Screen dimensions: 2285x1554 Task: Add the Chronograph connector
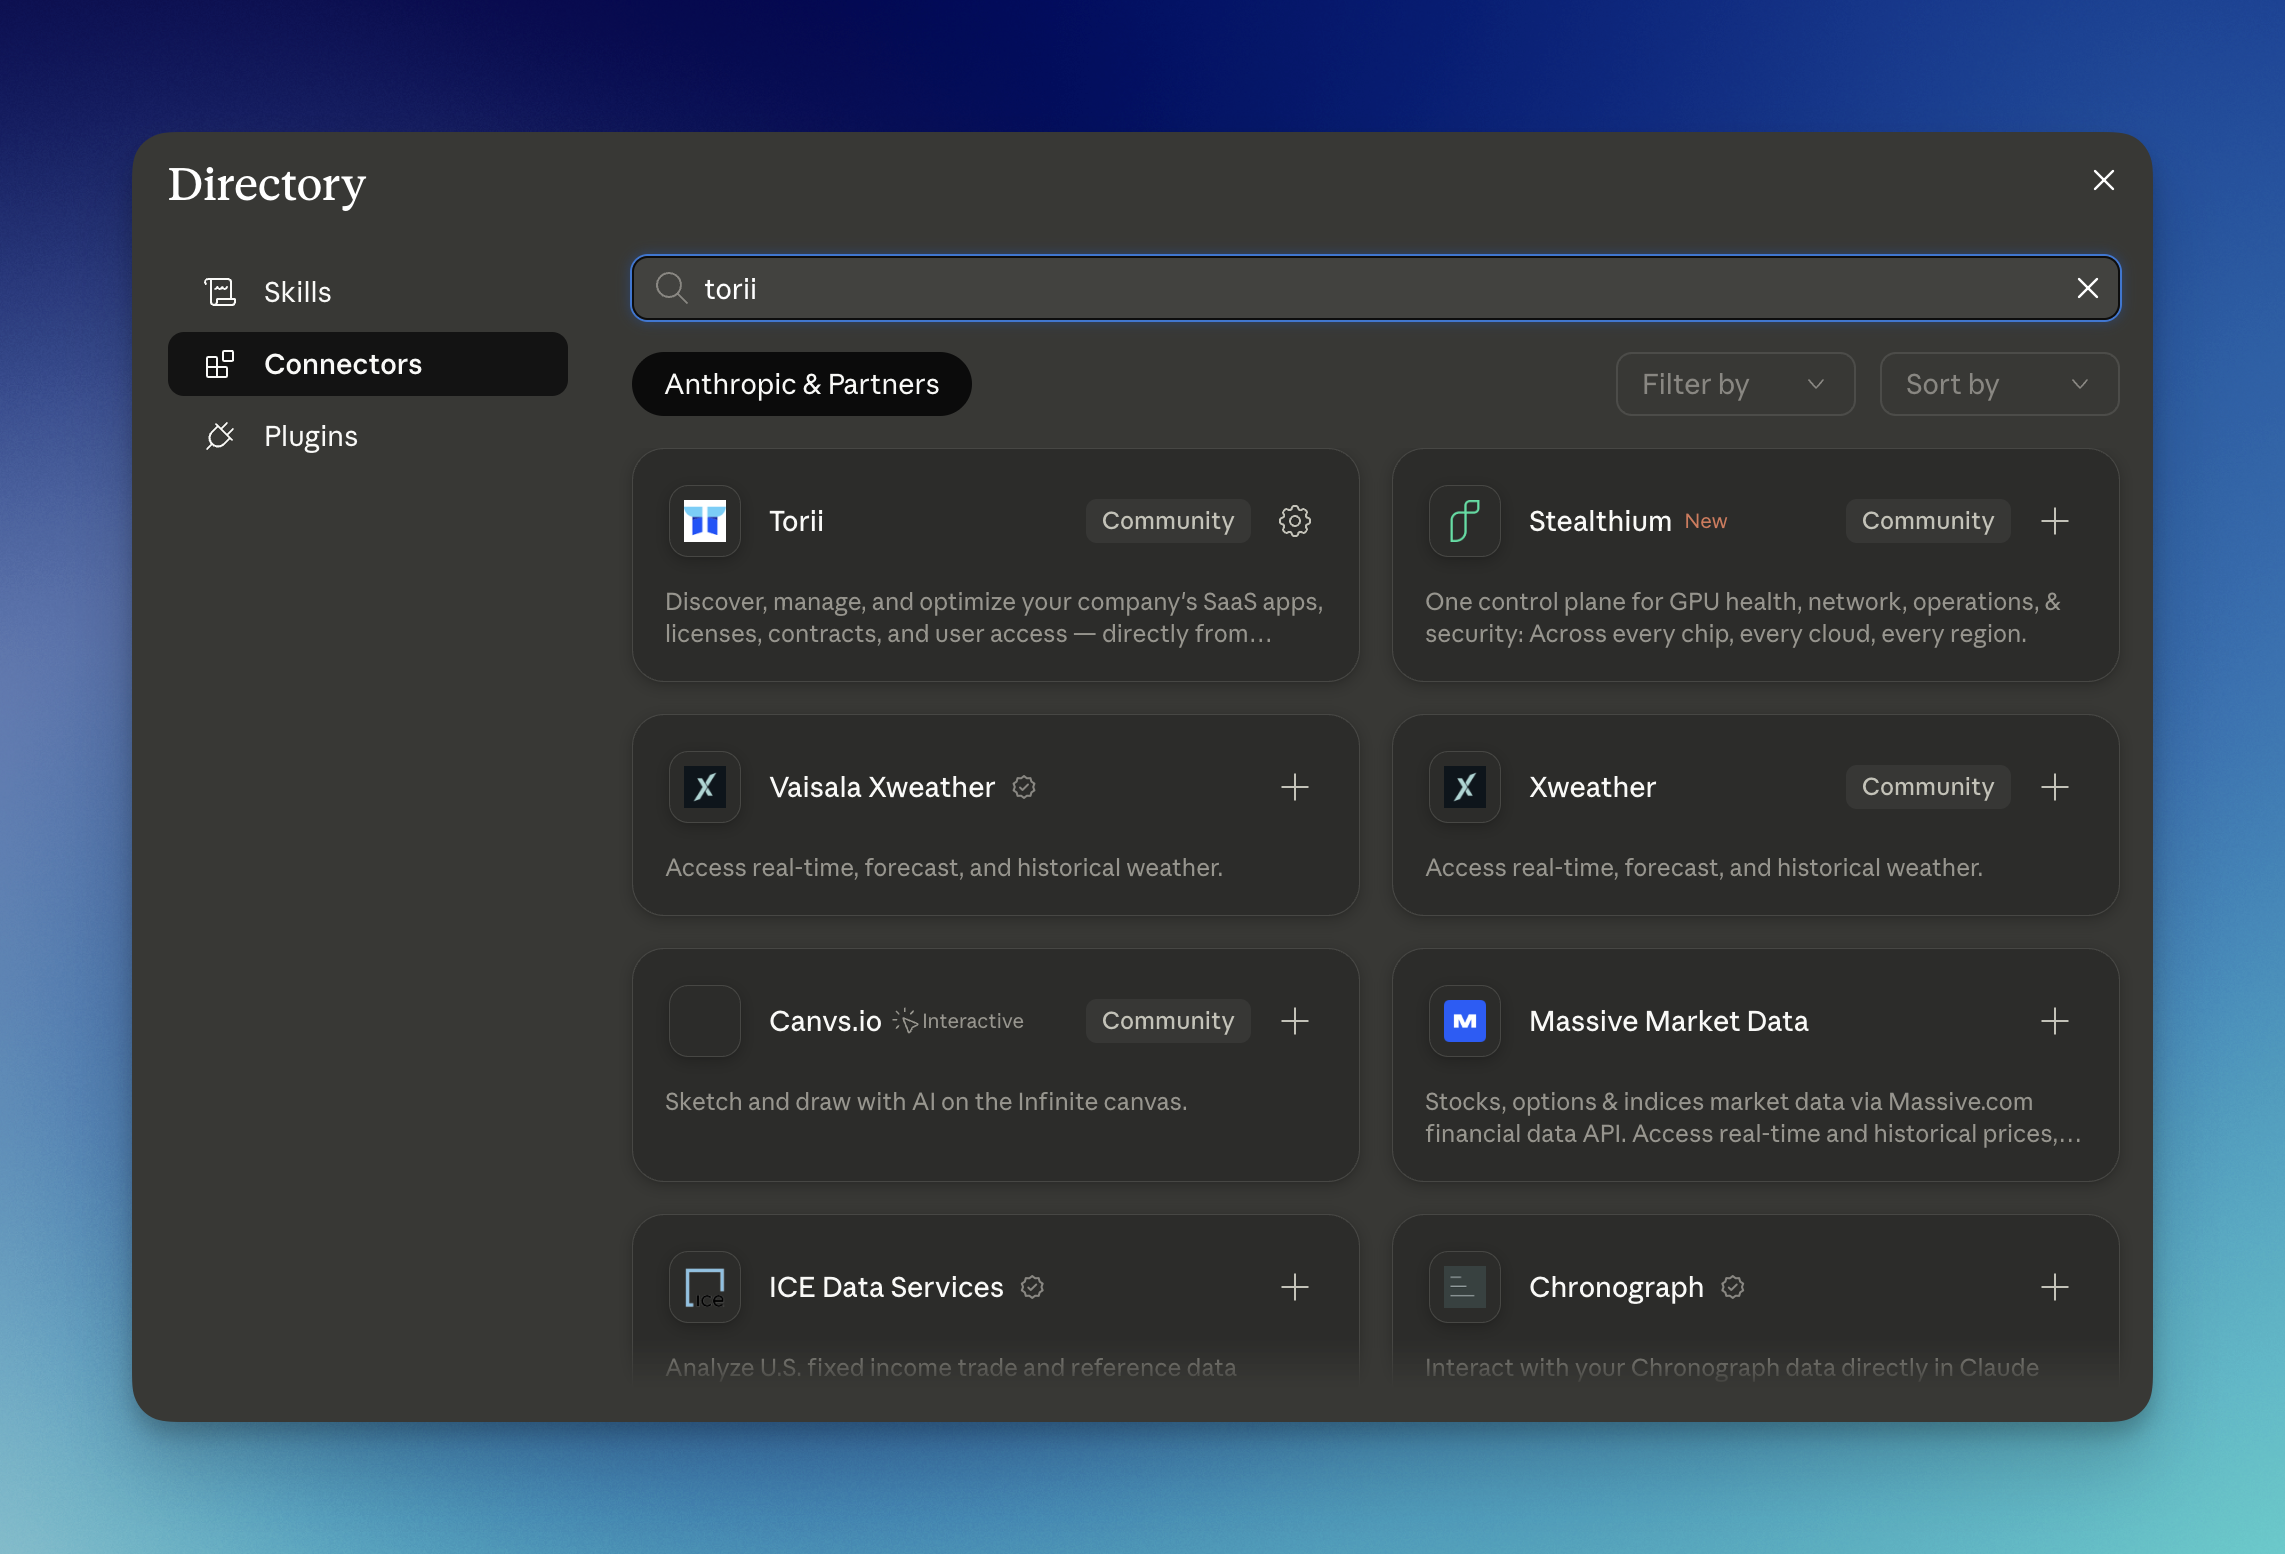point(2054,1287)
